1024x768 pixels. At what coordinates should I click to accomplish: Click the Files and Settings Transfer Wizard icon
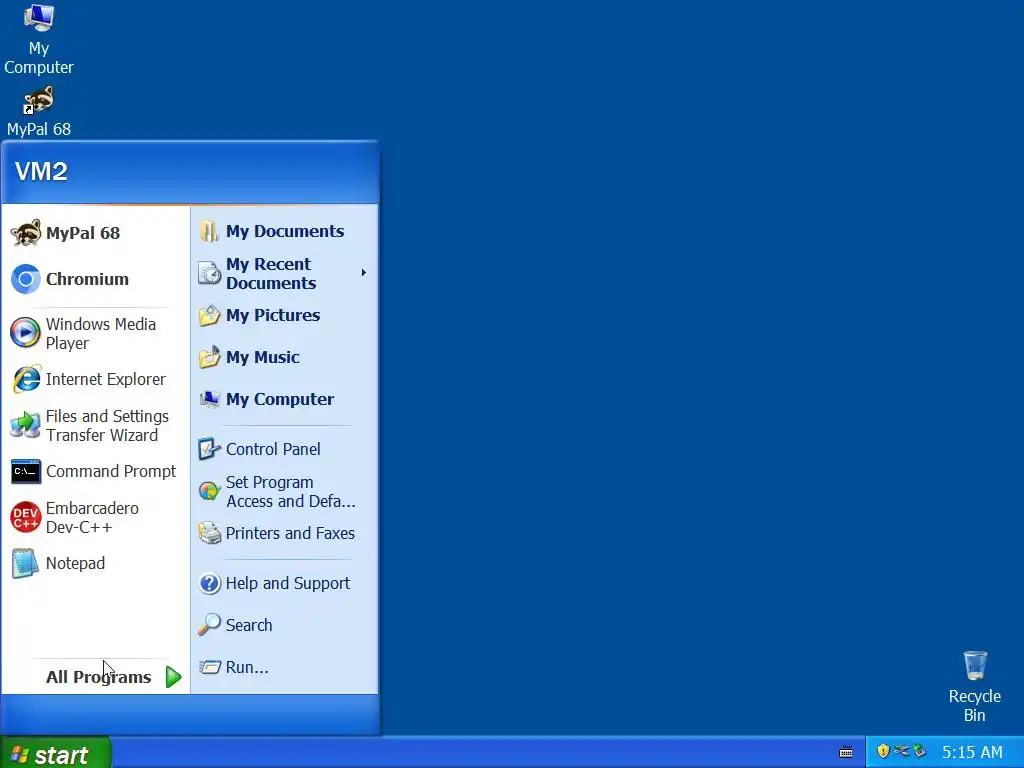coord(25,426)
